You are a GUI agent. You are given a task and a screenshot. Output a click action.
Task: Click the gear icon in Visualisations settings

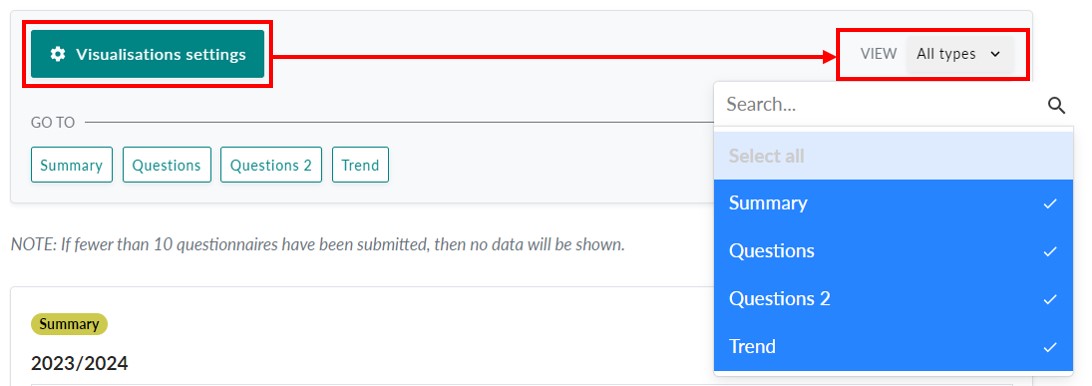(58, 54)
